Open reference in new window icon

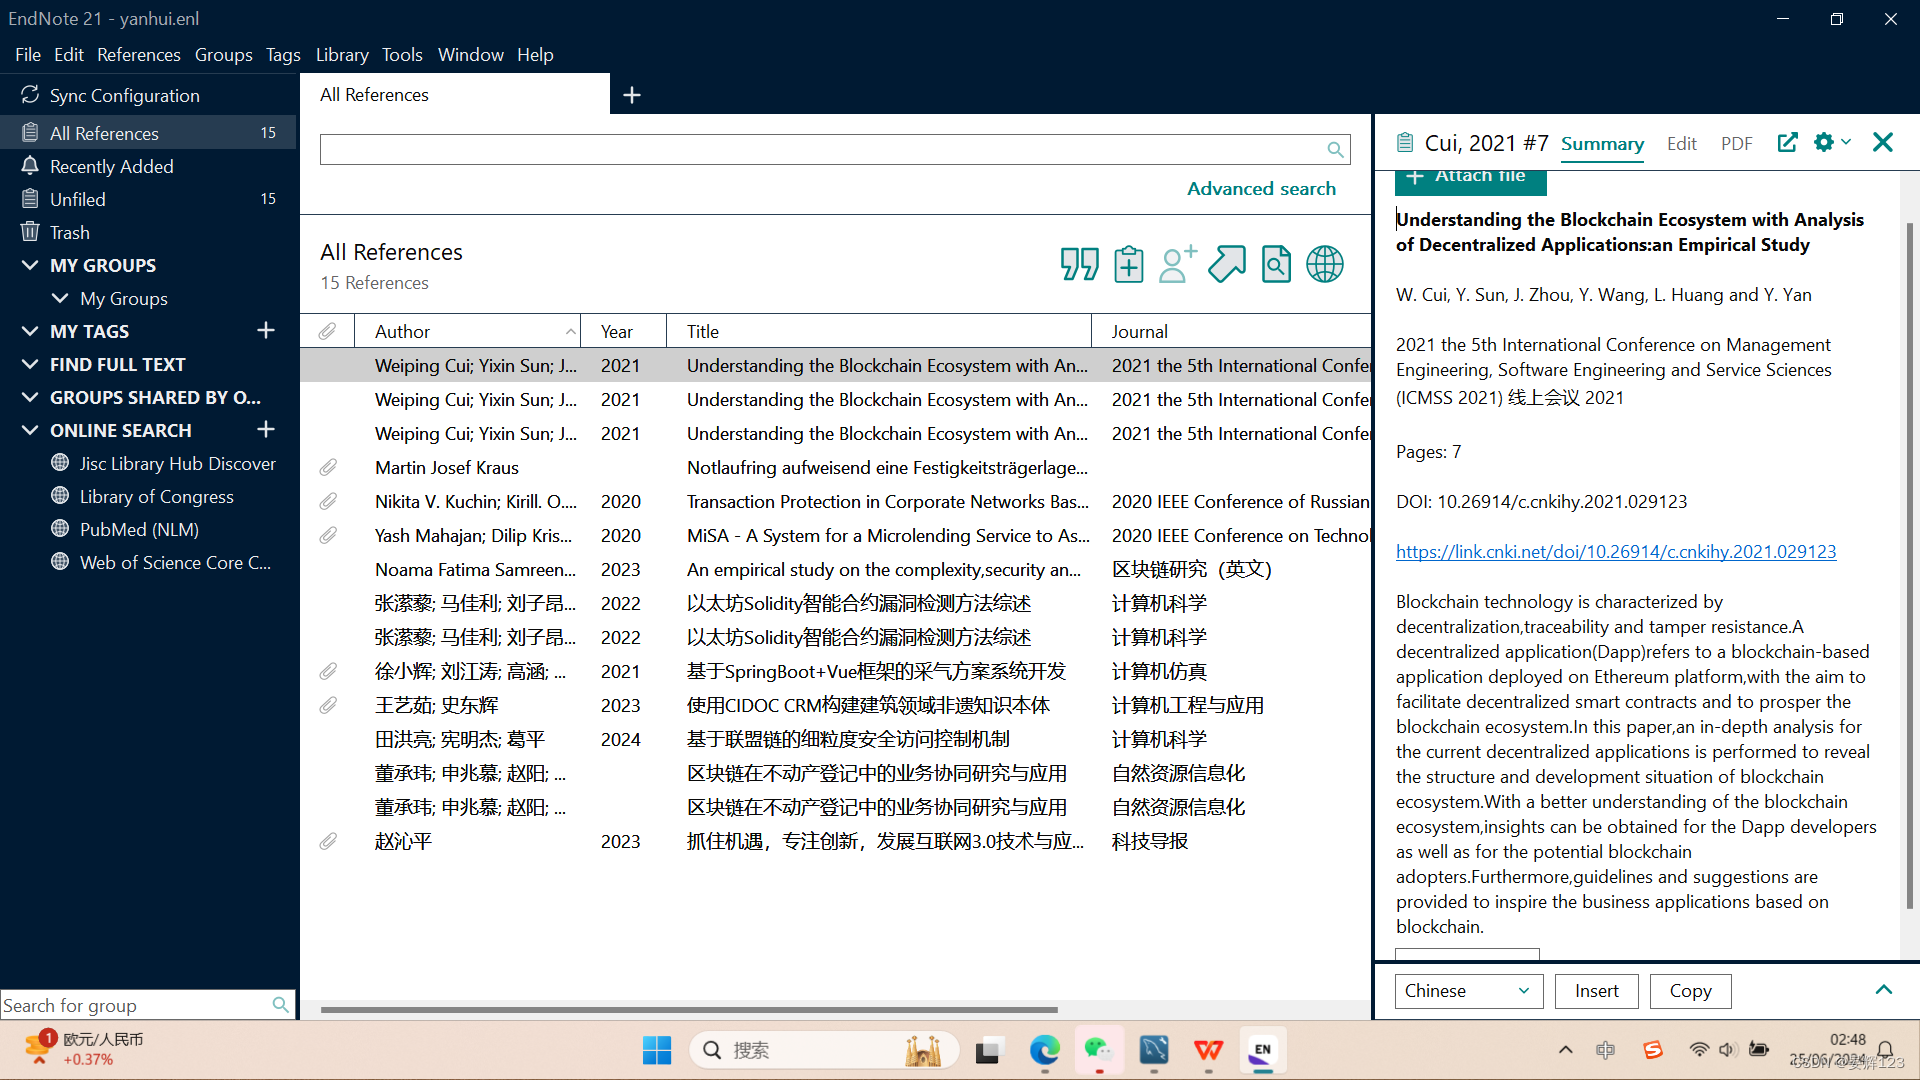[1787, 143]
